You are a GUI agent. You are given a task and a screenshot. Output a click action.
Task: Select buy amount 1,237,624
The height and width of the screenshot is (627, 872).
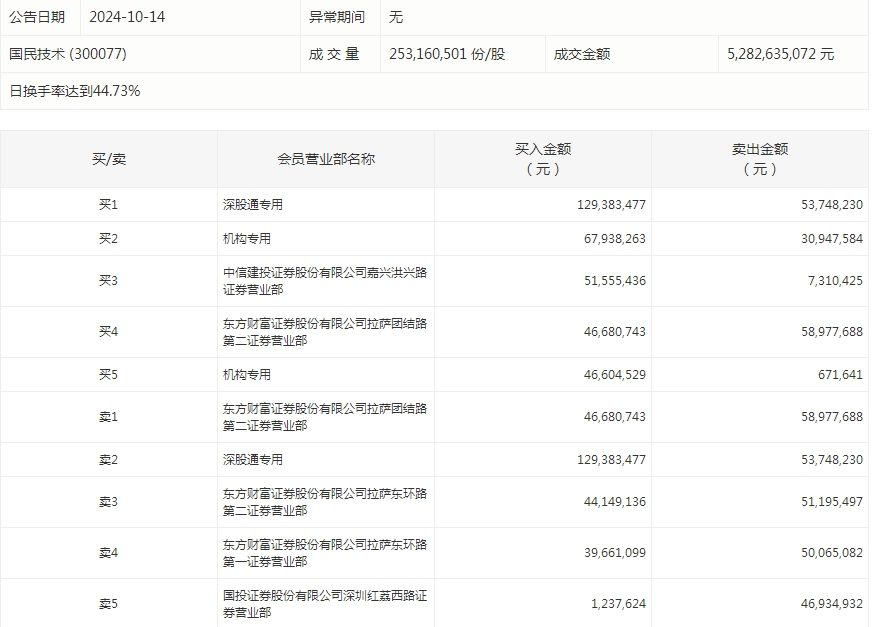[618, 604]
